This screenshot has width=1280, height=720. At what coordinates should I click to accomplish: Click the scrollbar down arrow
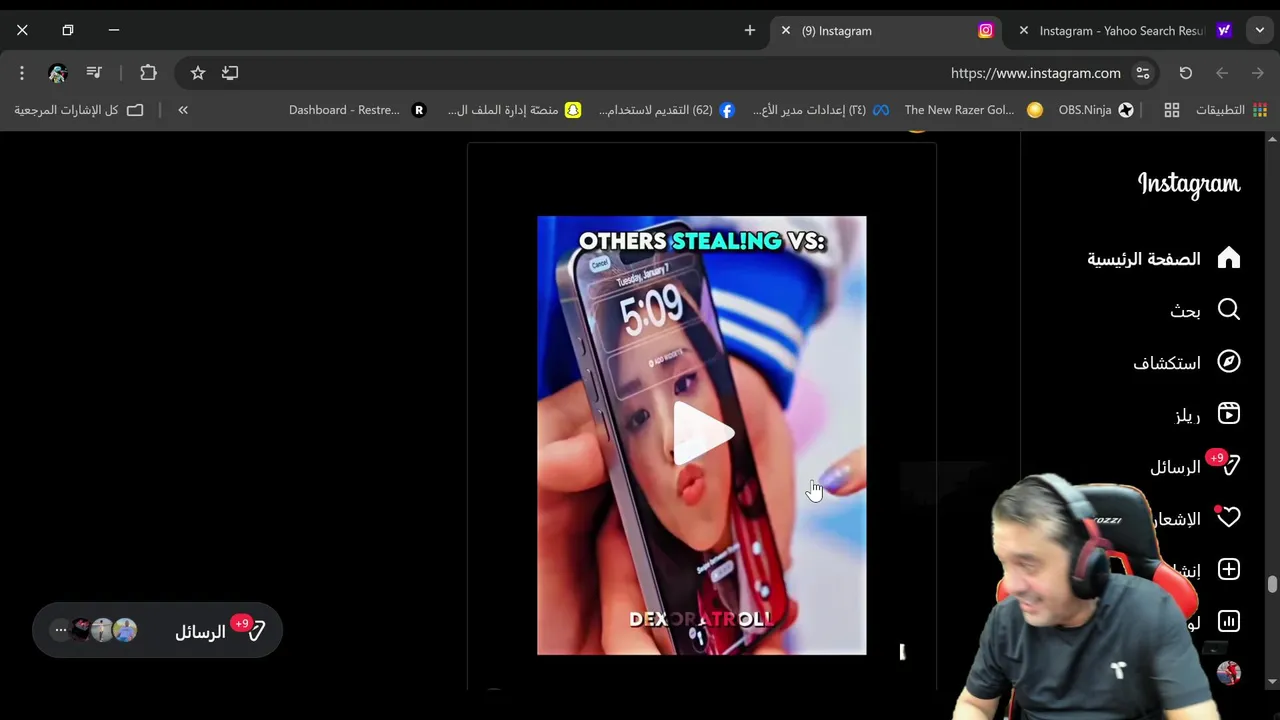(1272, 682)
